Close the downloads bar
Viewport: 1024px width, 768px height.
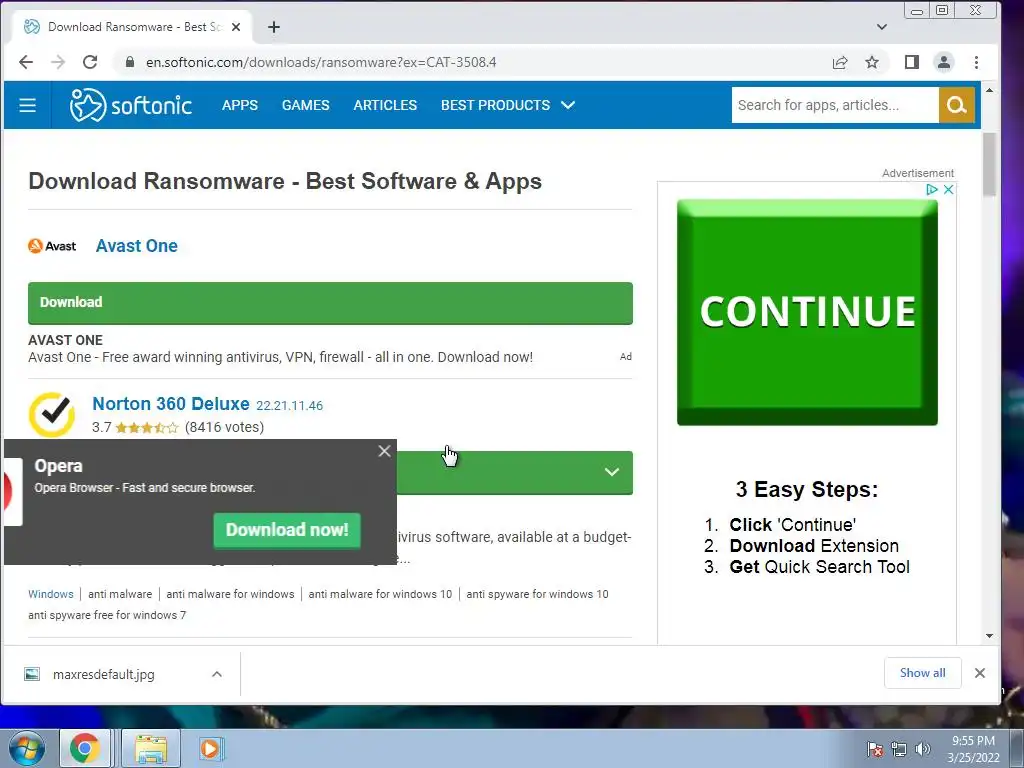[980, 673]
